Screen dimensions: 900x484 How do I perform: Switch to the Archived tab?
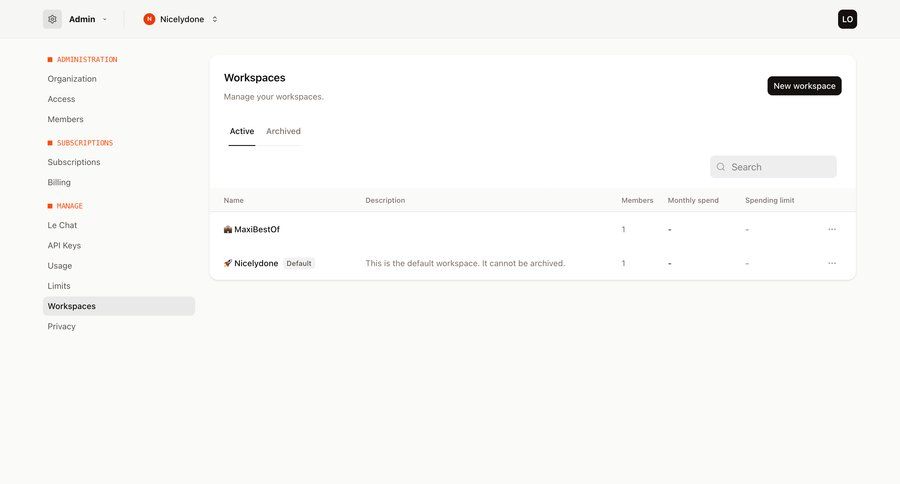[x=283, y=131]
